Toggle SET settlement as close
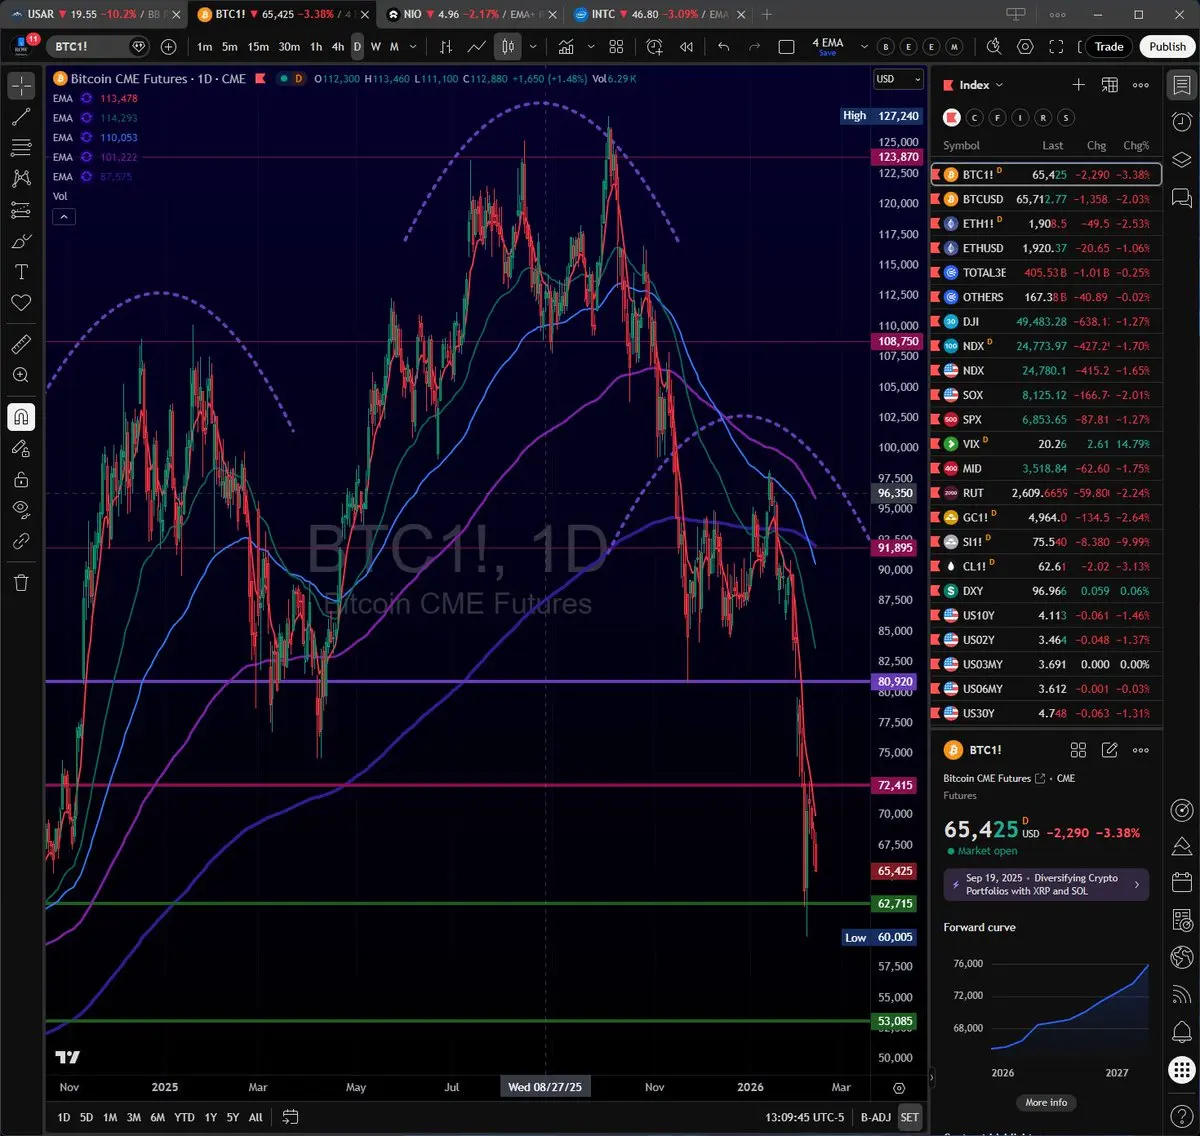Viewport: 1200px width, 1136px height. (x=909, y=1117)
